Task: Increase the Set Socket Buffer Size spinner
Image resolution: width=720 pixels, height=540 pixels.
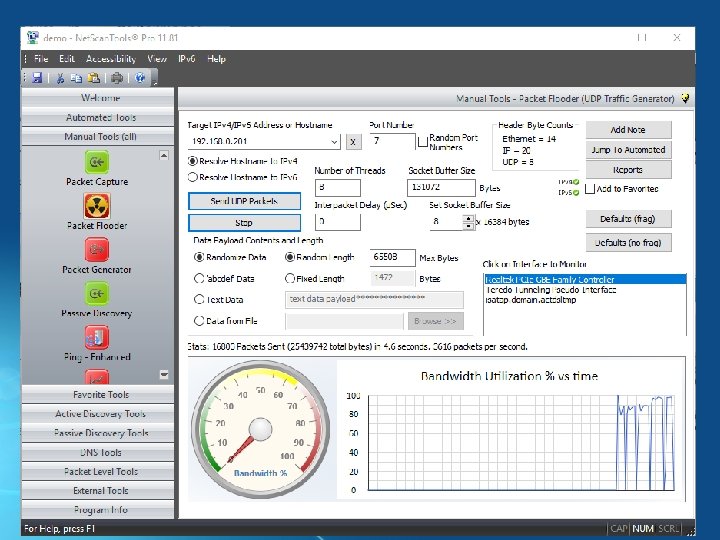Action: coord(466,218)
